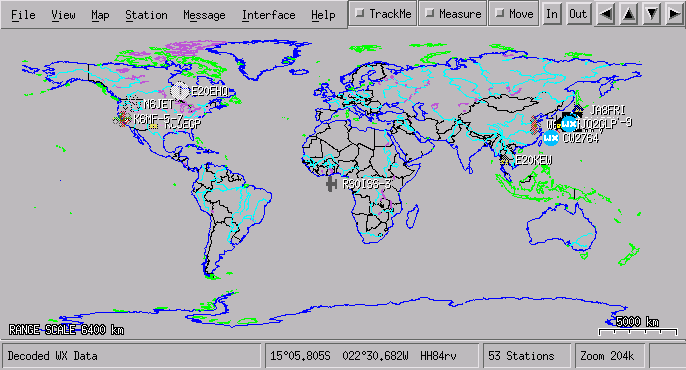Select the K6MF station symbol cluster
Image resolution: width=686 pixels, height=370 pixels.
pyautogui.click(x=123, y=119)
